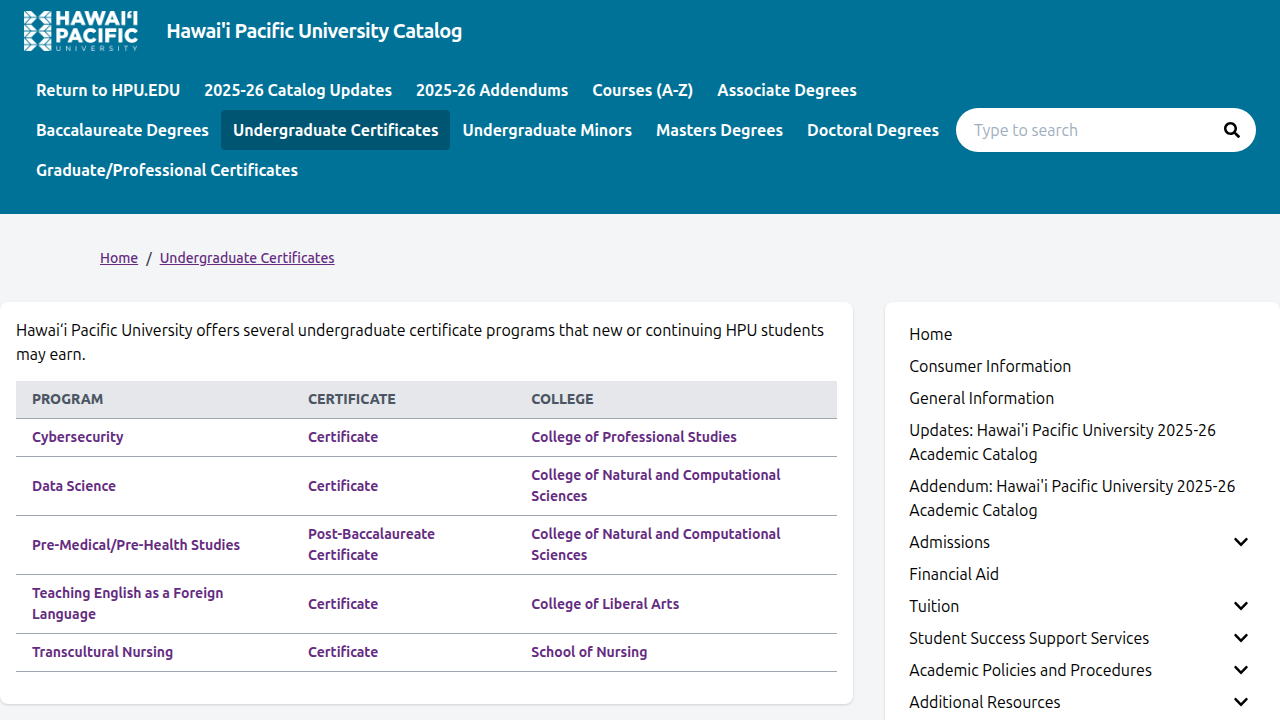Image resolution: width=1280 pixels, height=720 pixels.
Task: Click the search magnifier icon
Action: click(x=1232, y=130)
